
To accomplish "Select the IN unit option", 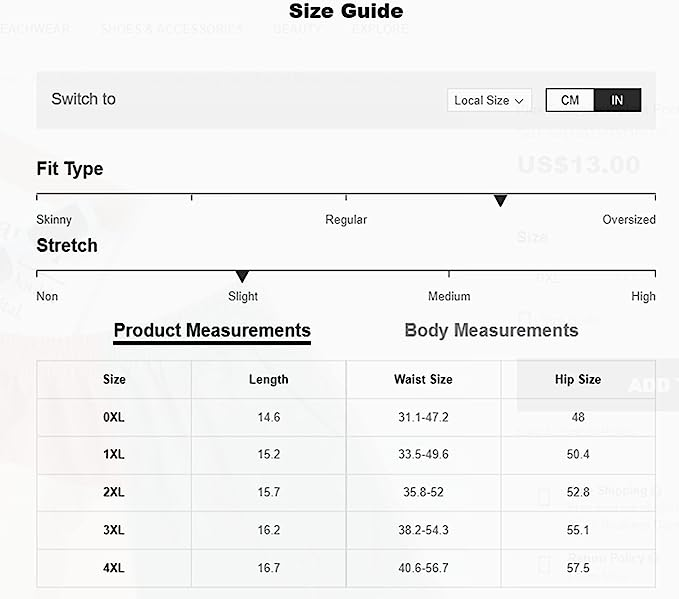I will (617, 100).
